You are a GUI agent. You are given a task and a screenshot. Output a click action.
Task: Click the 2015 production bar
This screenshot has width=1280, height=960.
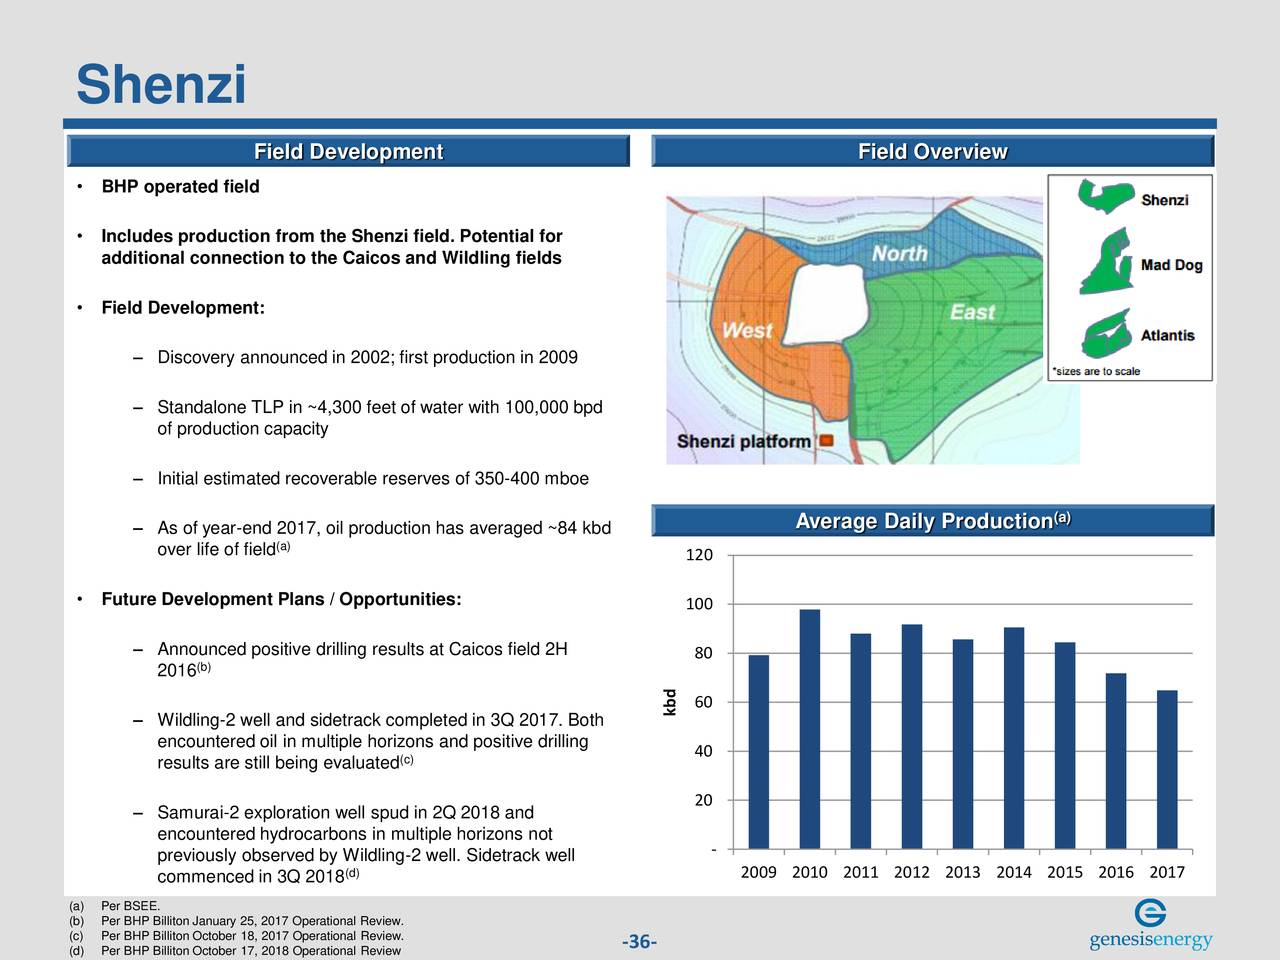coord(1065,746)
